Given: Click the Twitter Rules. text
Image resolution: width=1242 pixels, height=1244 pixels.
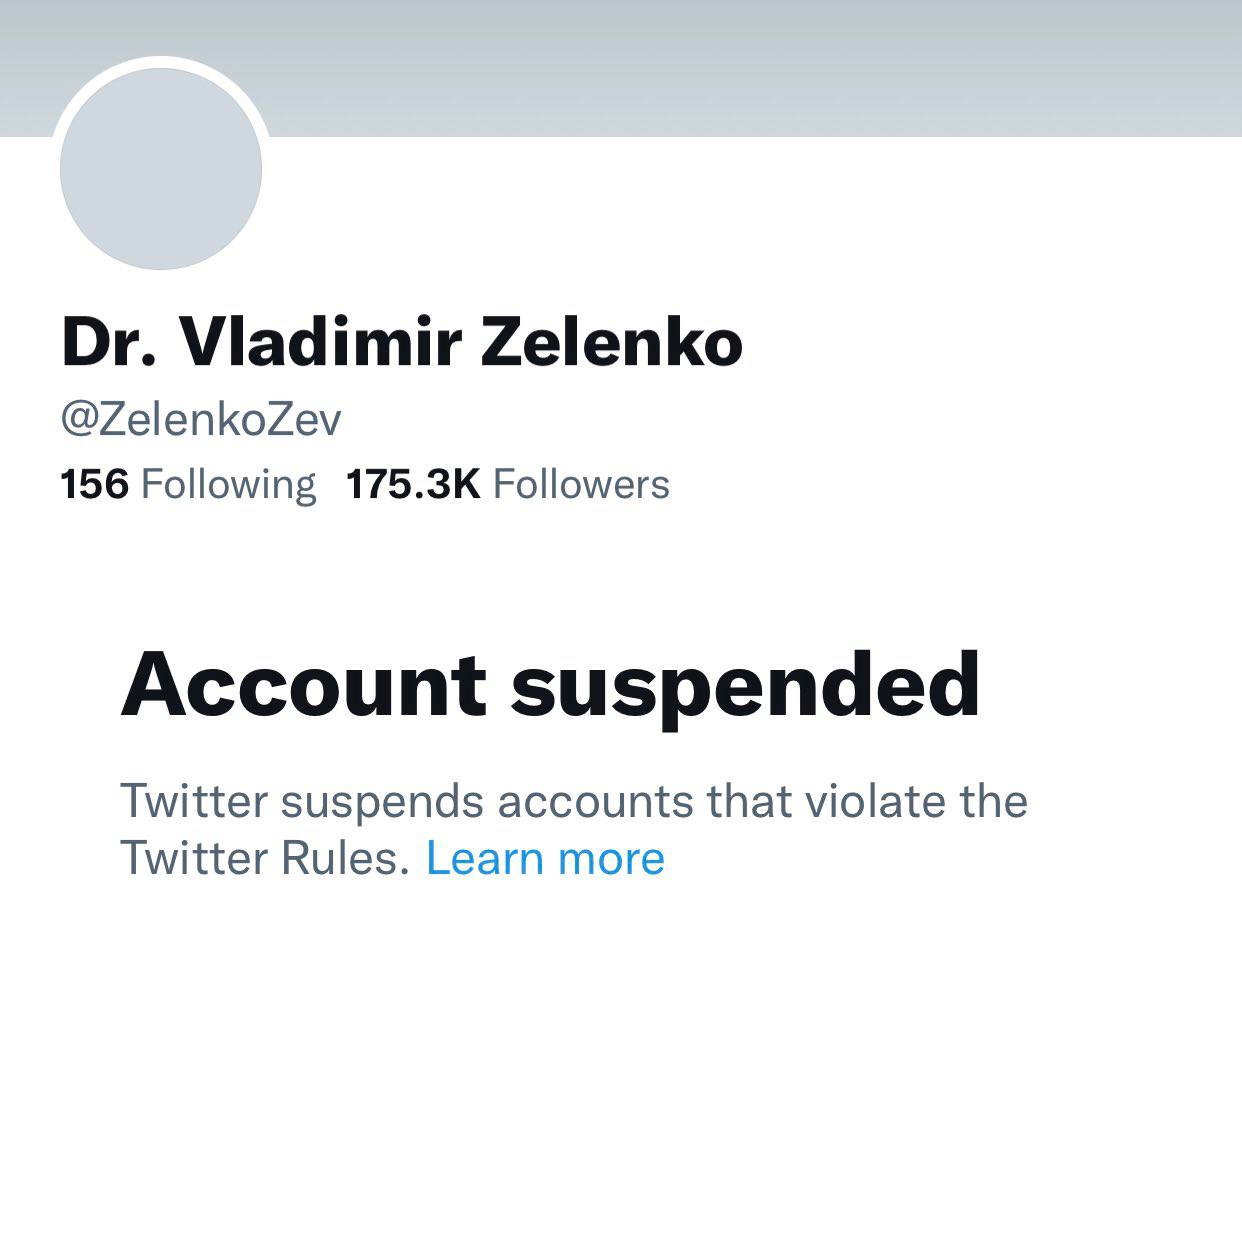Looking at the screenshot, I should tap(265, 858).
